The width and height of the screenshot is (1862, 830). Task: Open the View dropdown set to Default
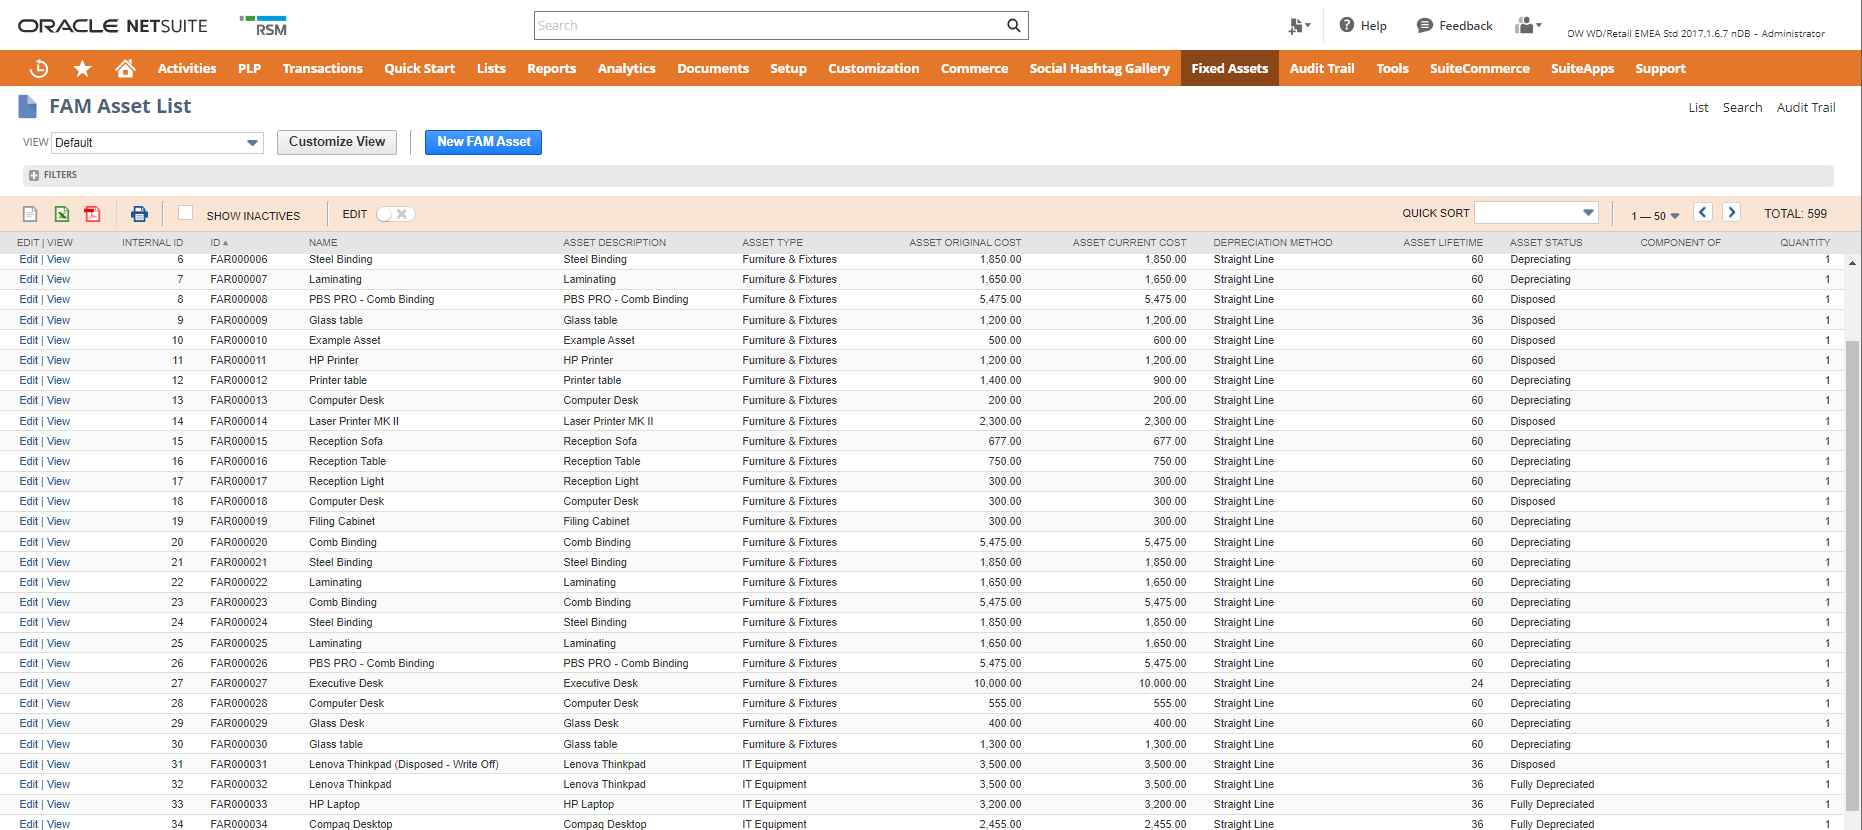click(157, 143)
